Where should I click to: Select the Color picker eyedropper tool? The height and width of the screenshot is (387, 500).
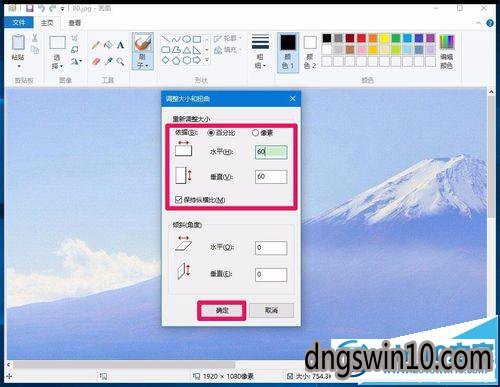pyautogui.click(x=108, y=61)
